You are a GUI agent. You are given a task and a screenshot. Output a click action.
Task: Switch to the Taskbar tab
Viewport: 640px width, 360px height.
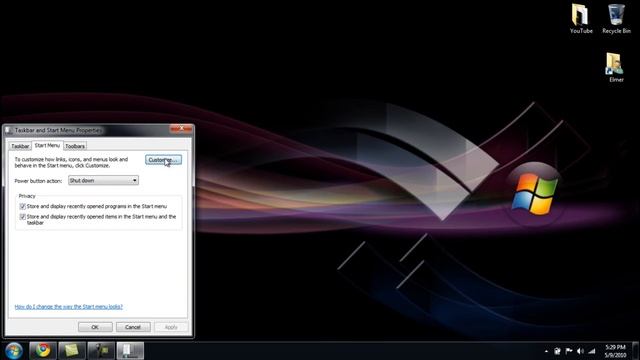point(20,146)
